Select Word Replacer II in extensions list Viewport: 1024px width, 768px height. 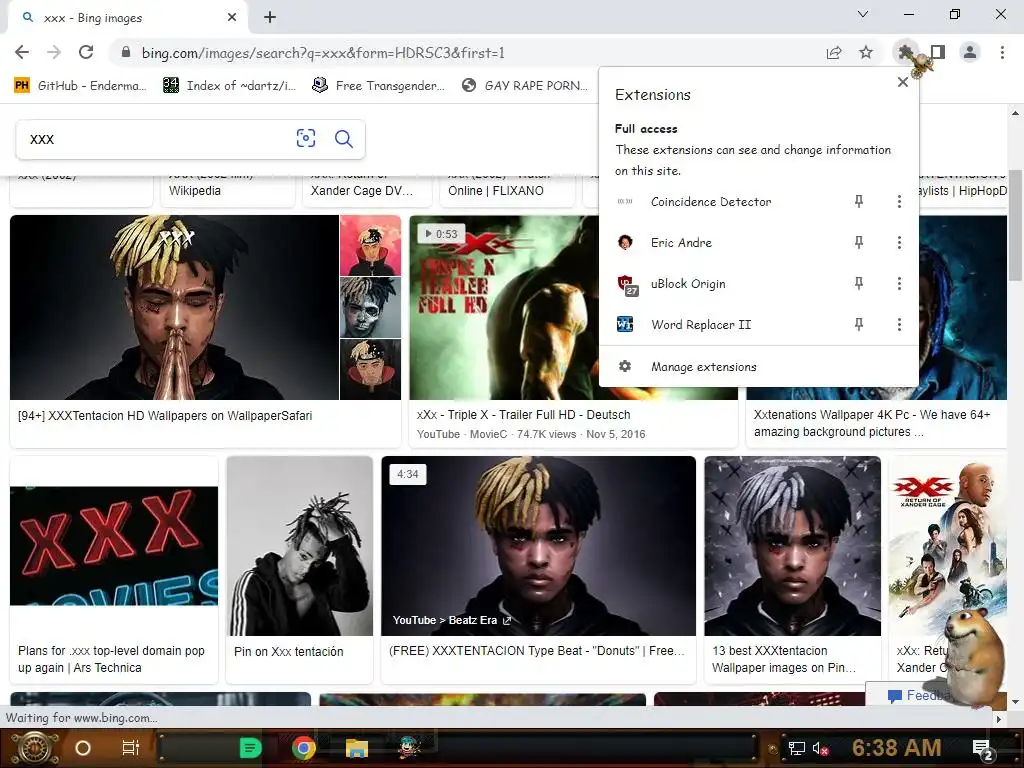701,324
